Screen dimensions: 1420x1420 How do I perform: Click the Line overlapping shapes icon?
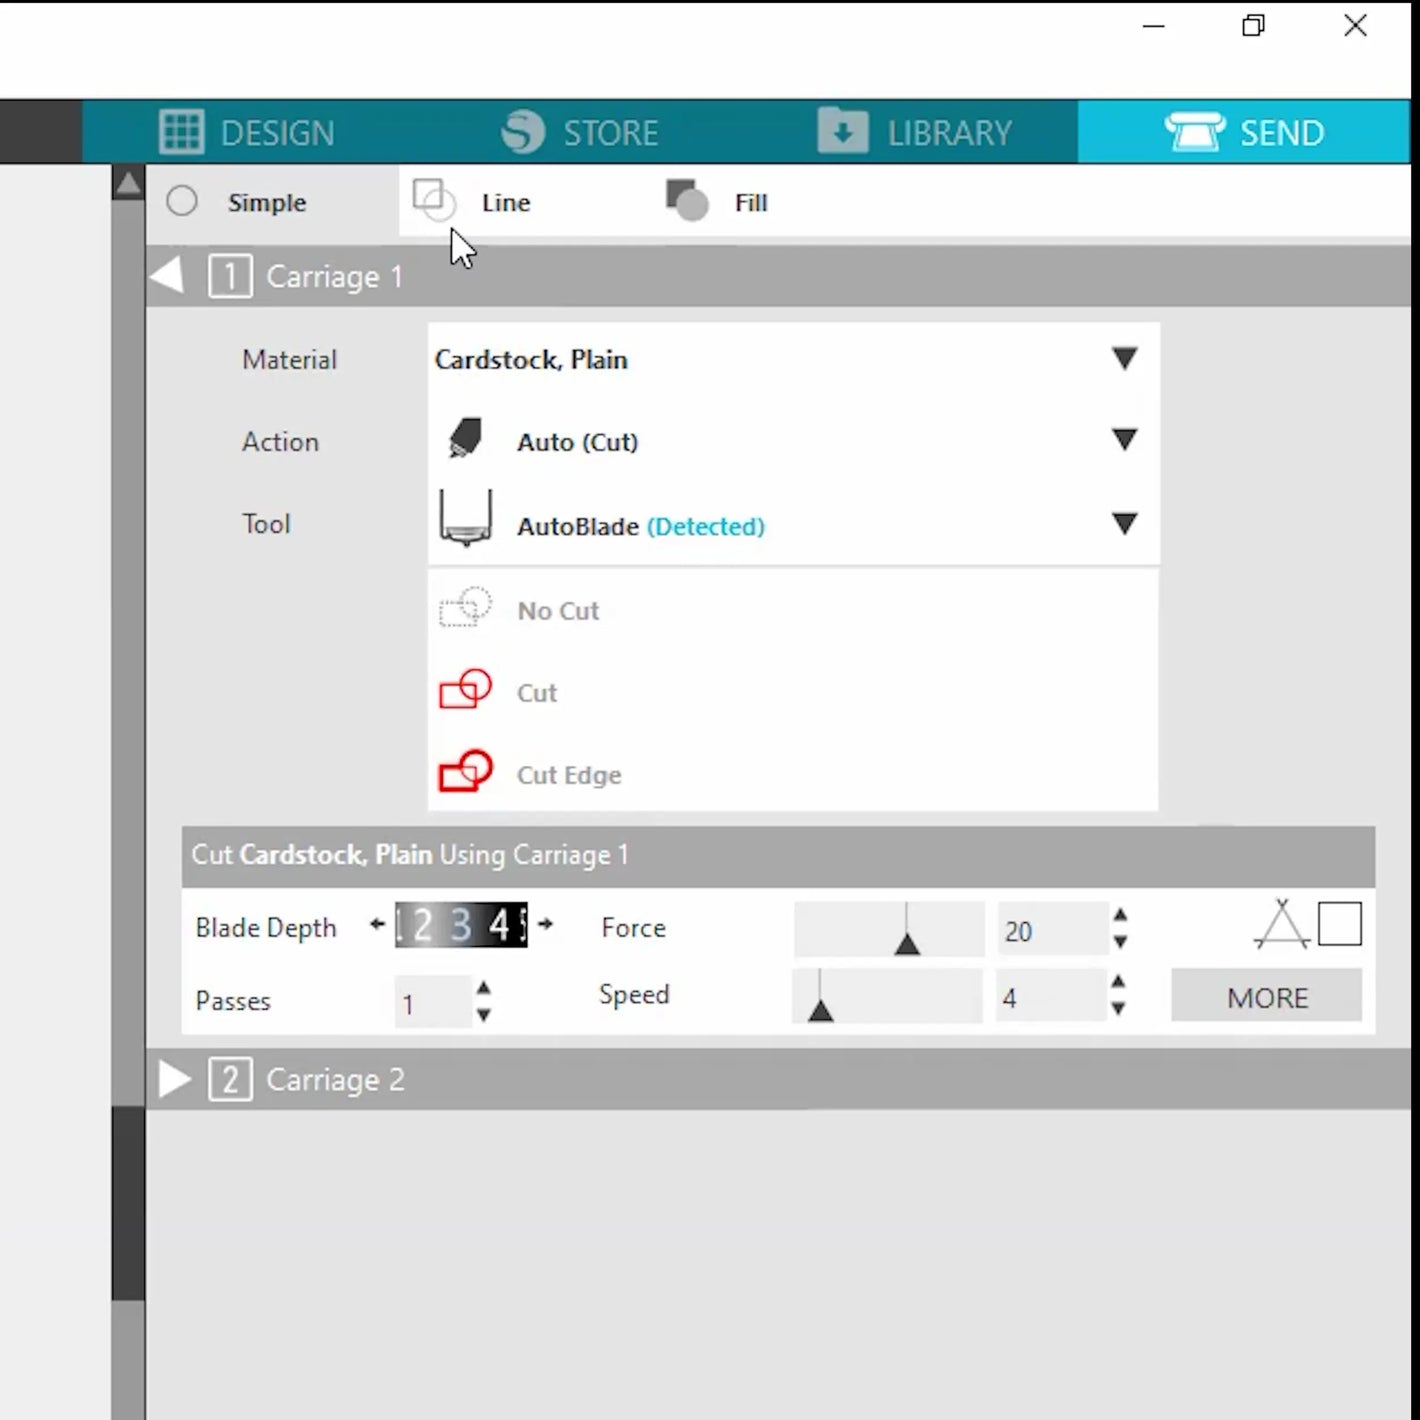click(434, 200)
